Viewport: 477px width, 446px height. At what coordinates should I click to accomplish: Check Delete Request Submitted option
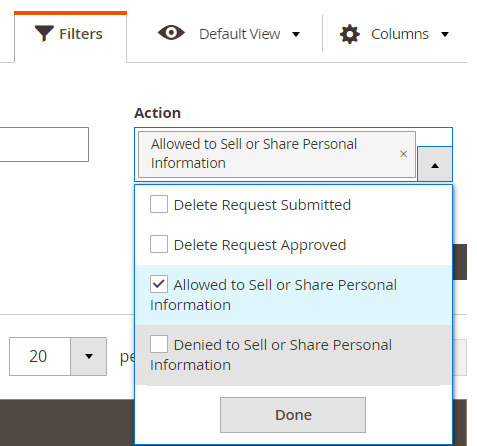[x=159, y=204]
